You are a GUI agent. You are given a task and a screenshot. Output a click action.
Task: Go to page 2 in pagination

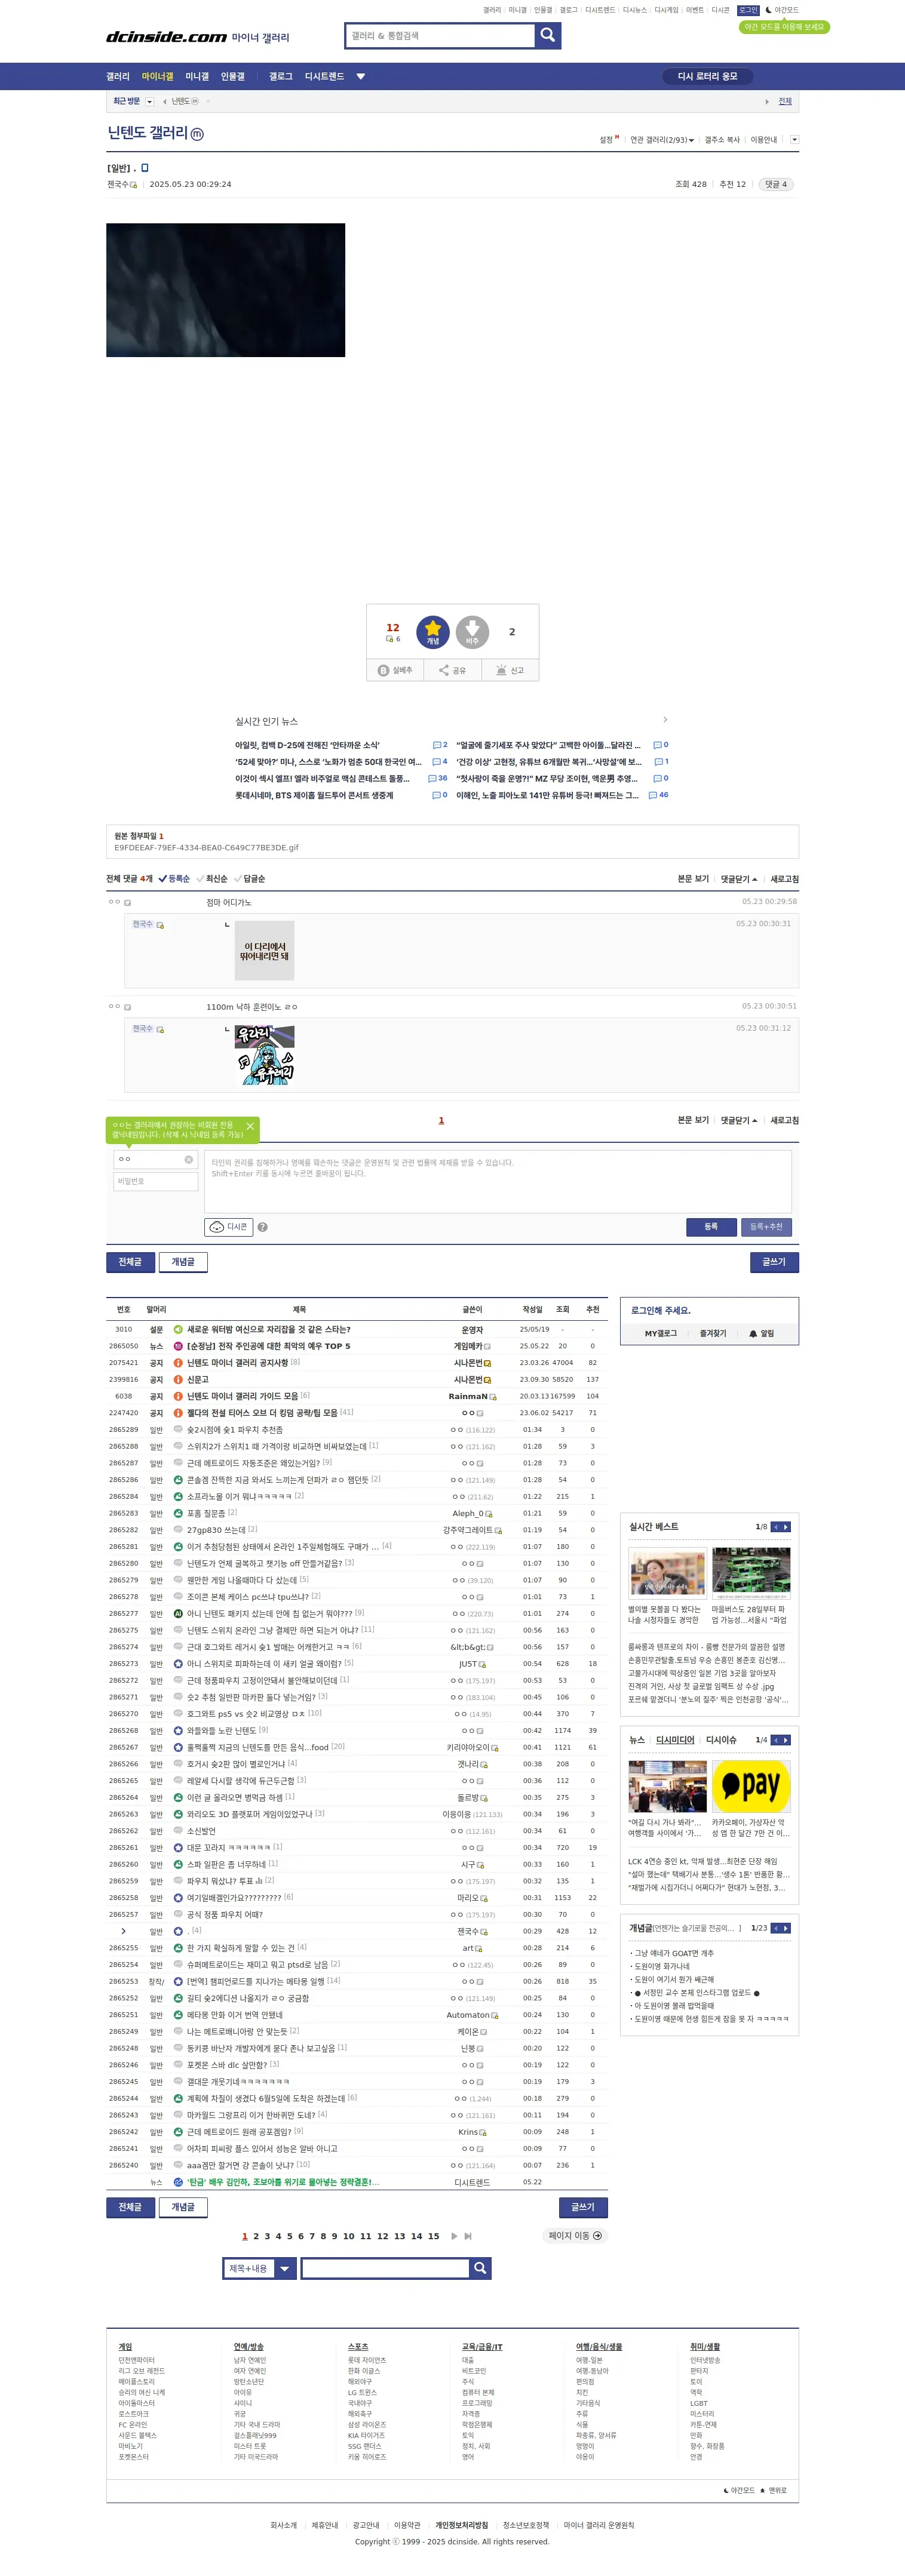(x=256, y=2236)
